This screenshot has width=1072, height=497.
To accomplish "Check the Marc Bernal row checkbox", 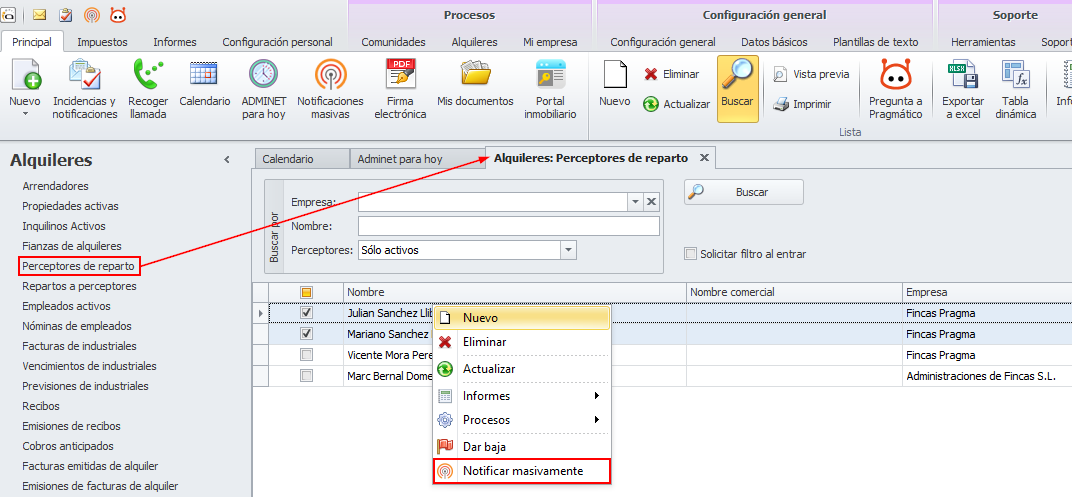I will pyautogui.click(x=307, y=376).
